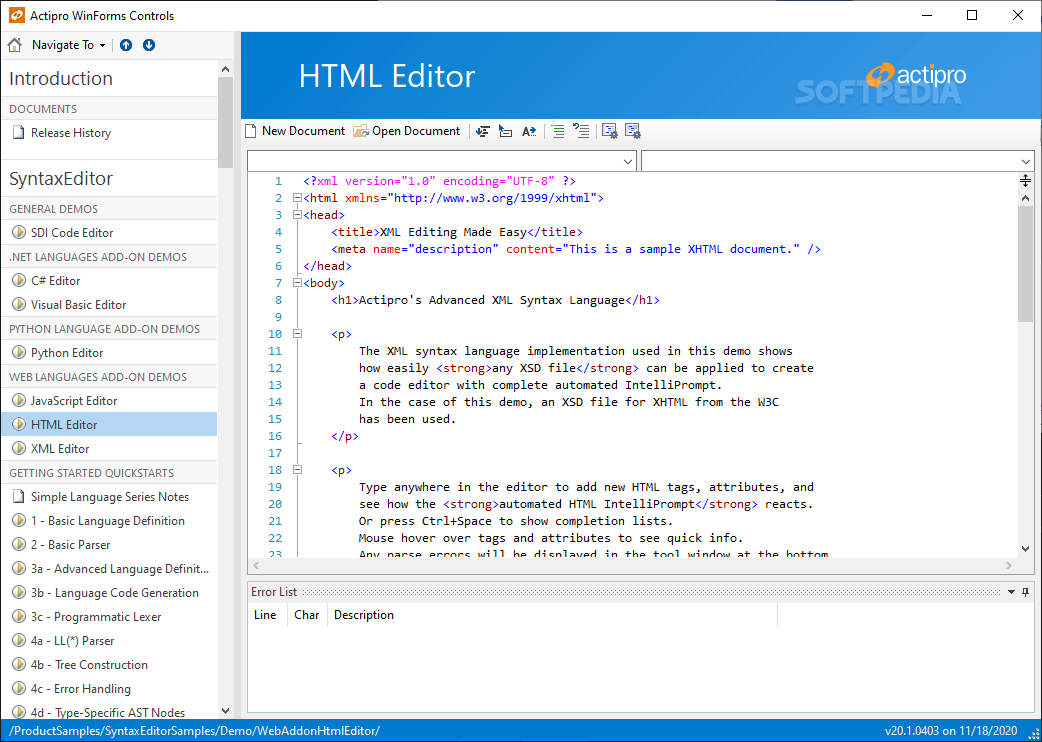The image size is (1042, 742).
Task: Open Release History document
Action: point(109,133)
